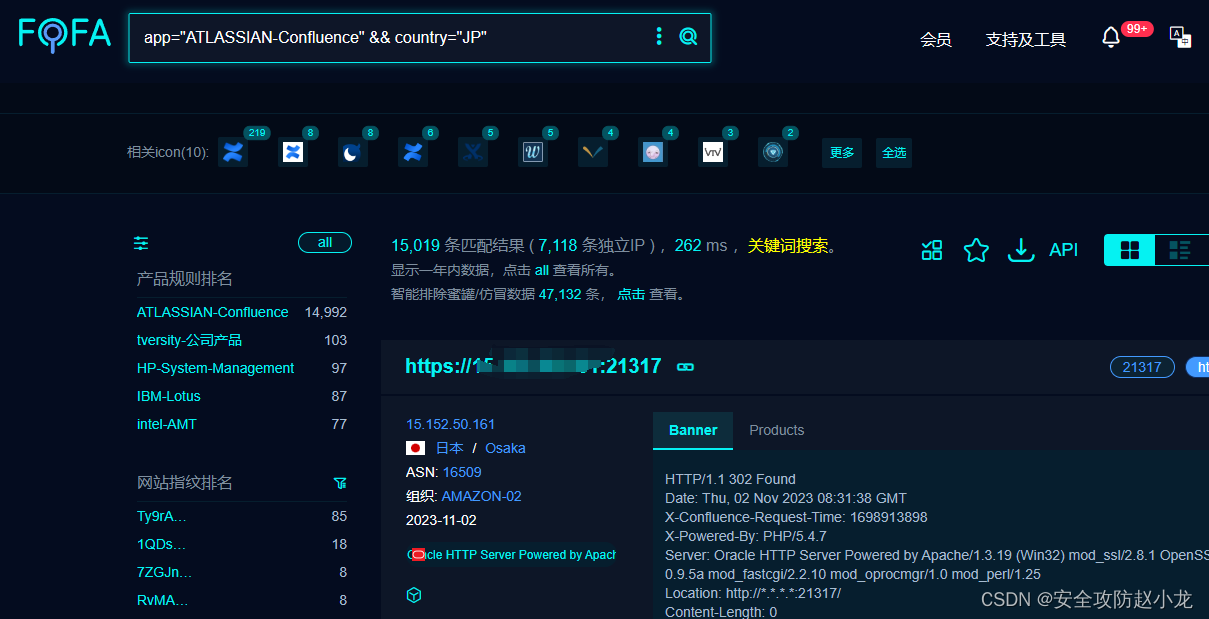Click organization AMAZON-02
This screenshot has width=1209, height=619.
point(481,496)
